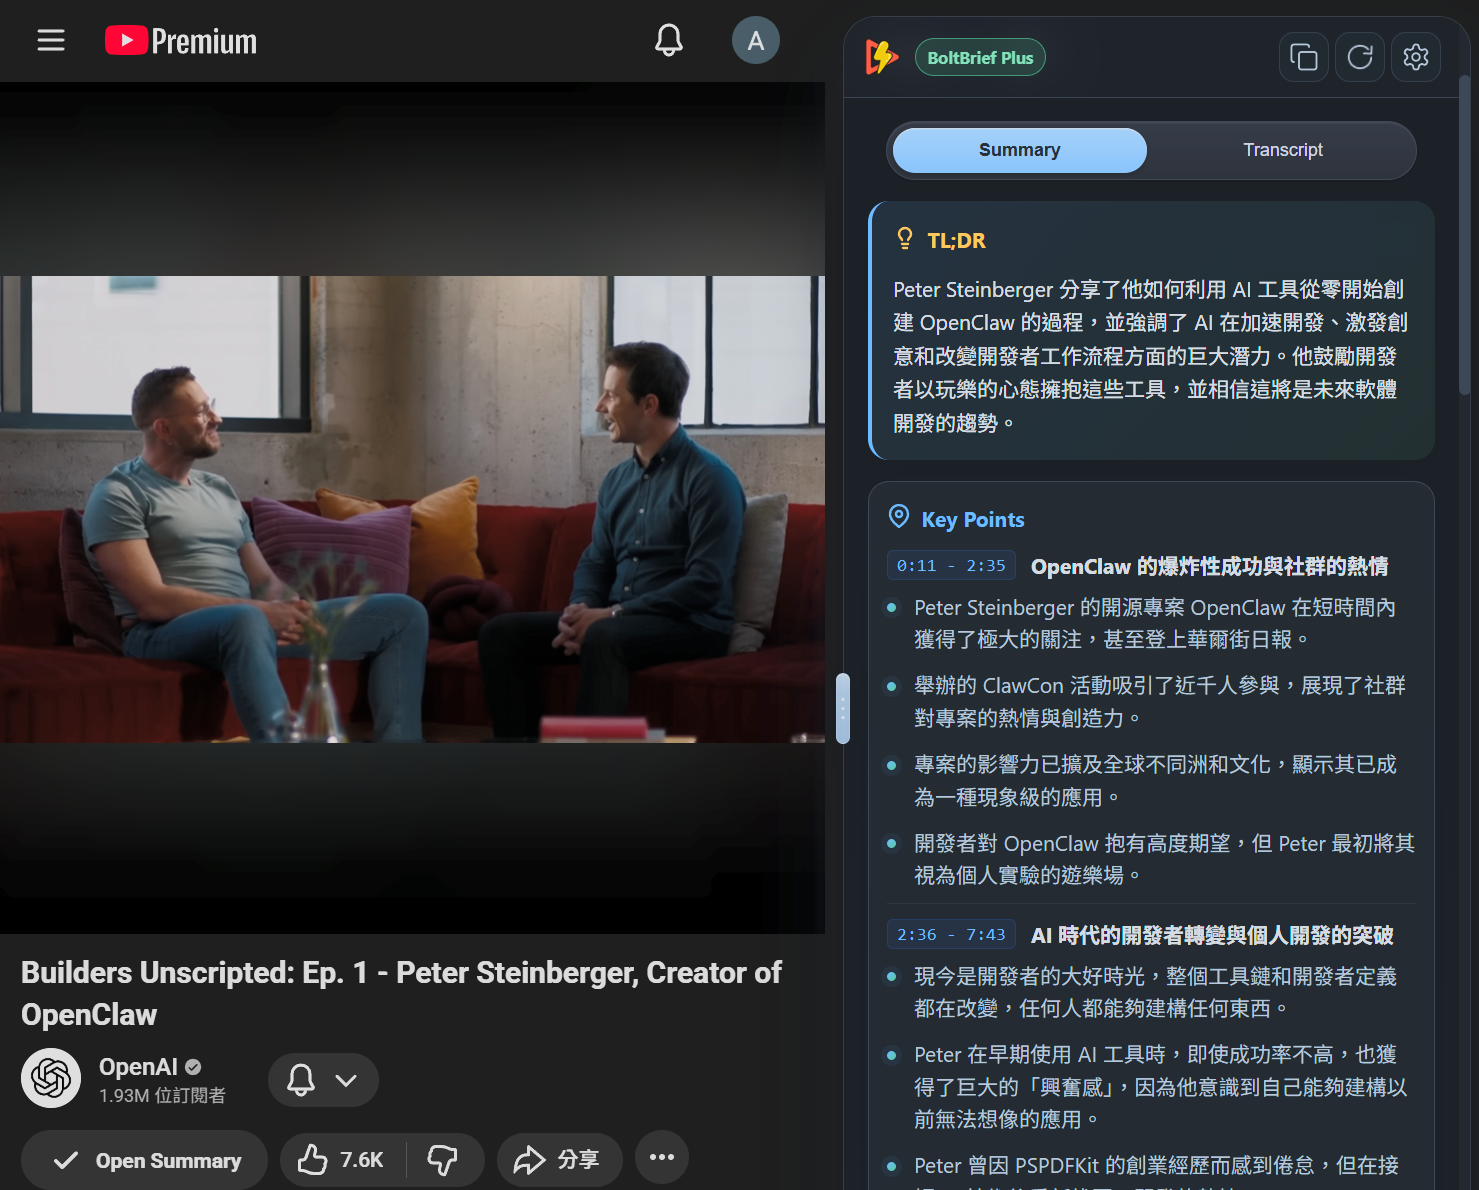Go to YouTube Premium home logo
Image resolution: width=1479 pixels, height=1190 pixels.
tap(181, 41)
